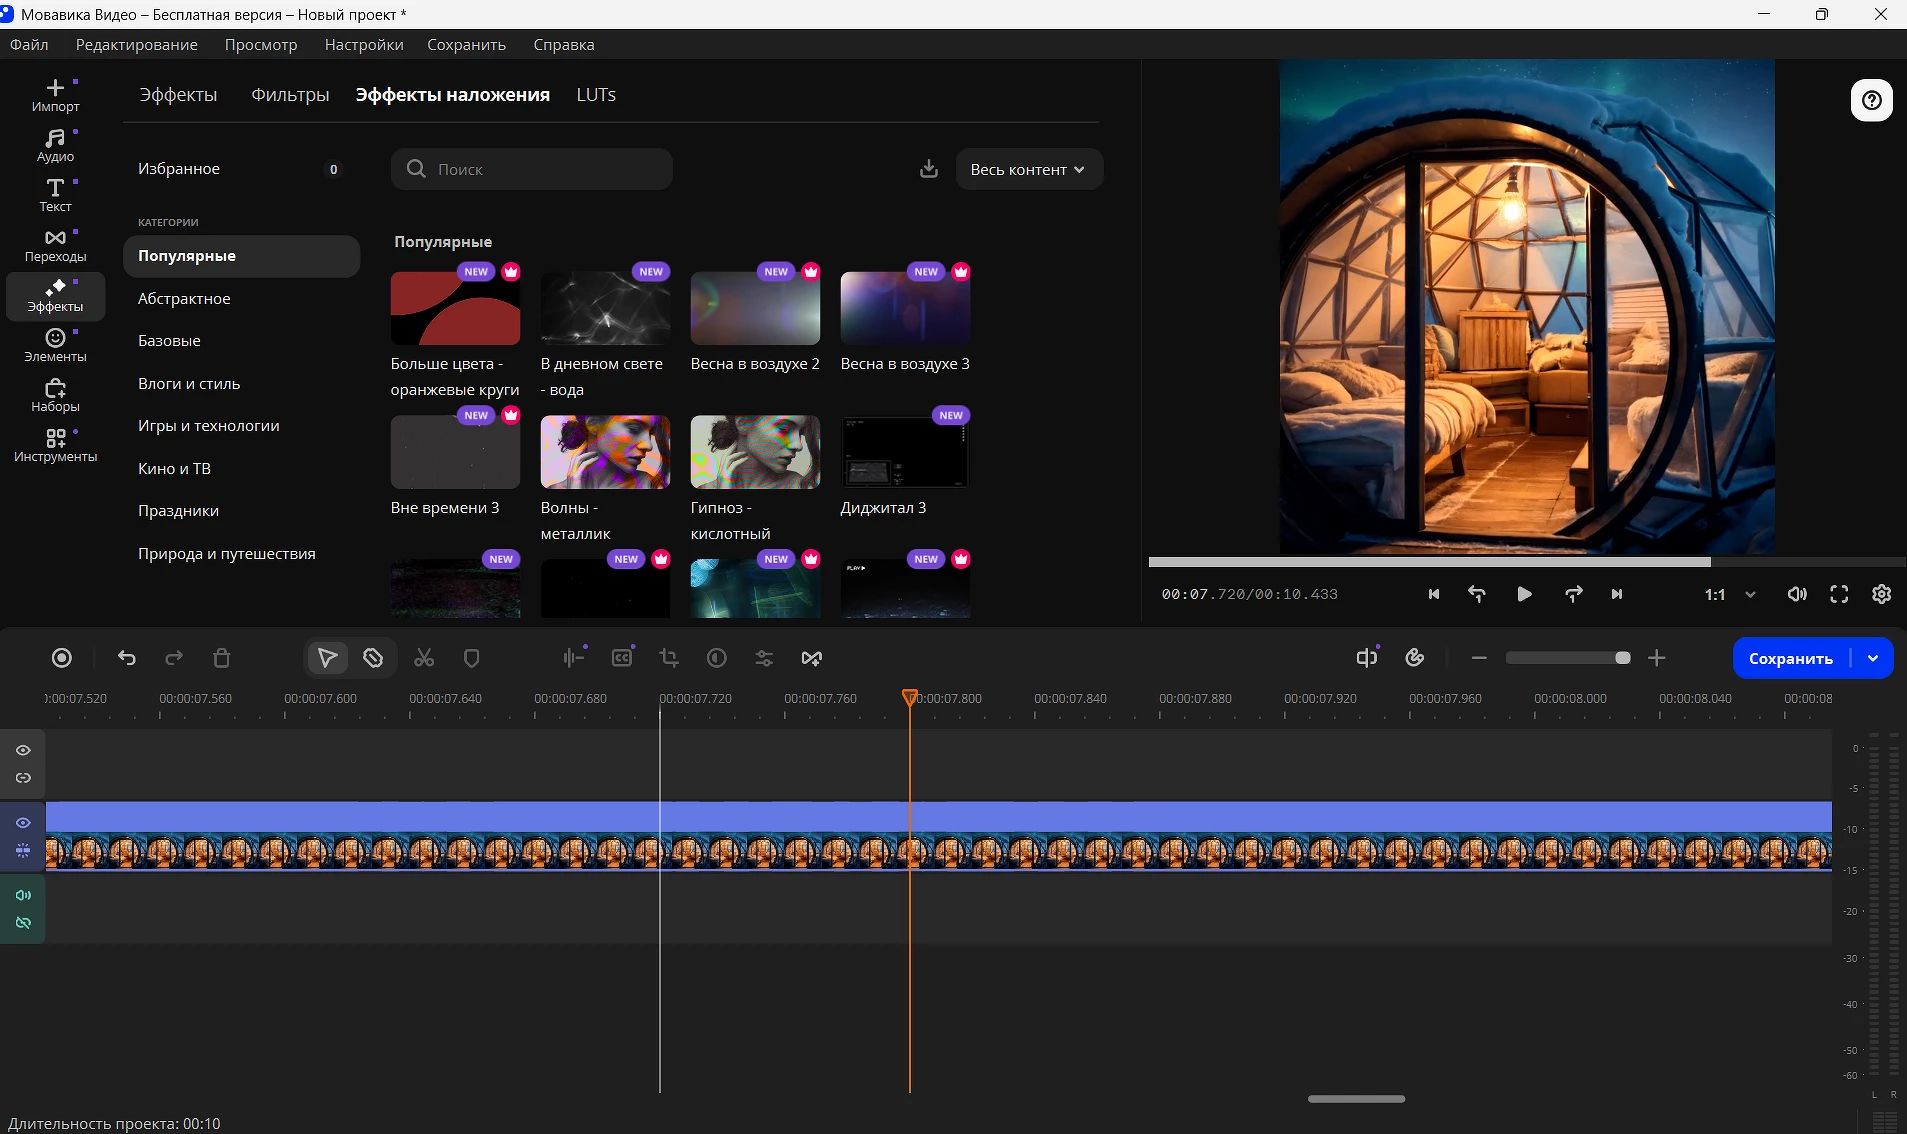Open the Редактирование menu
The width and height of the screenshot is (1907, 1134).
pos(136,45)
